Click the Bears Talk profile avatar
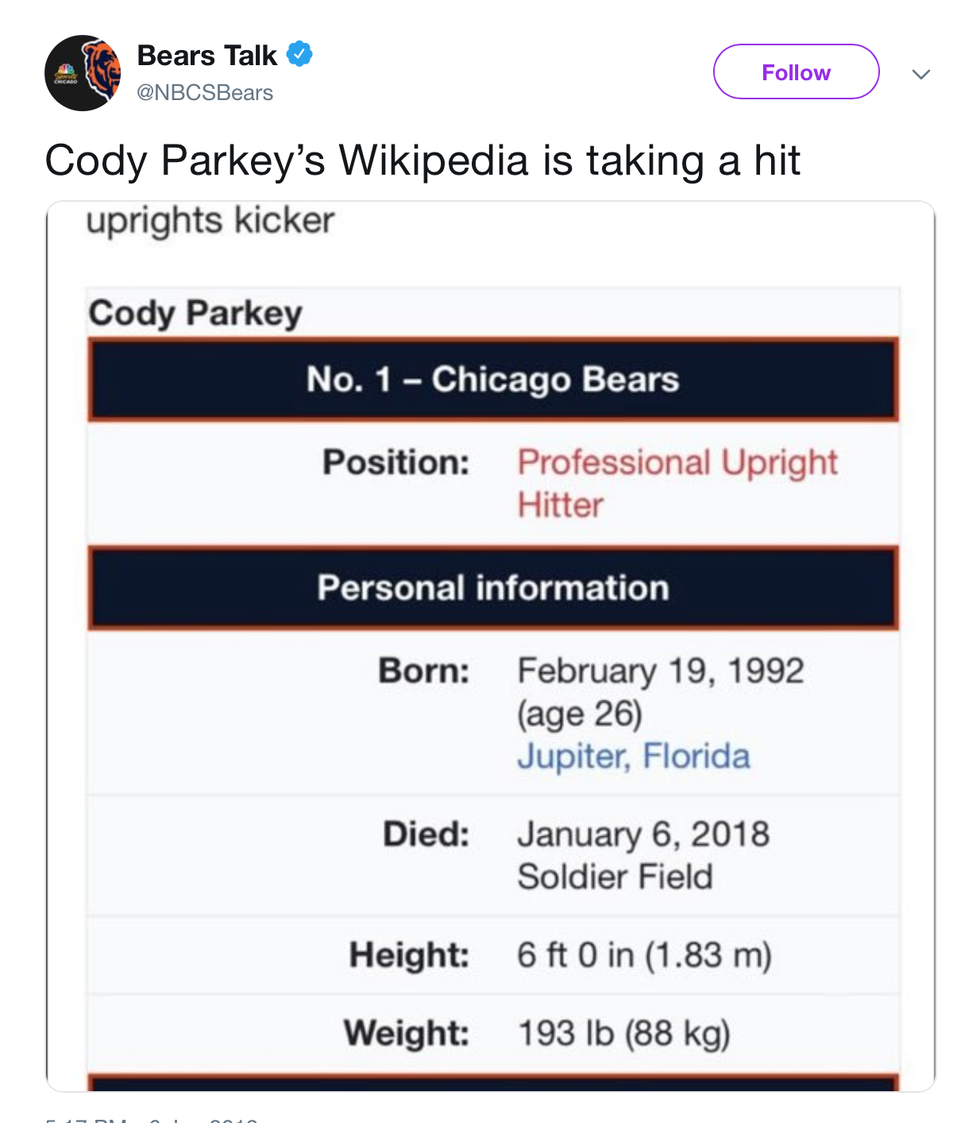980x1123 pixels. pos(83,72)
